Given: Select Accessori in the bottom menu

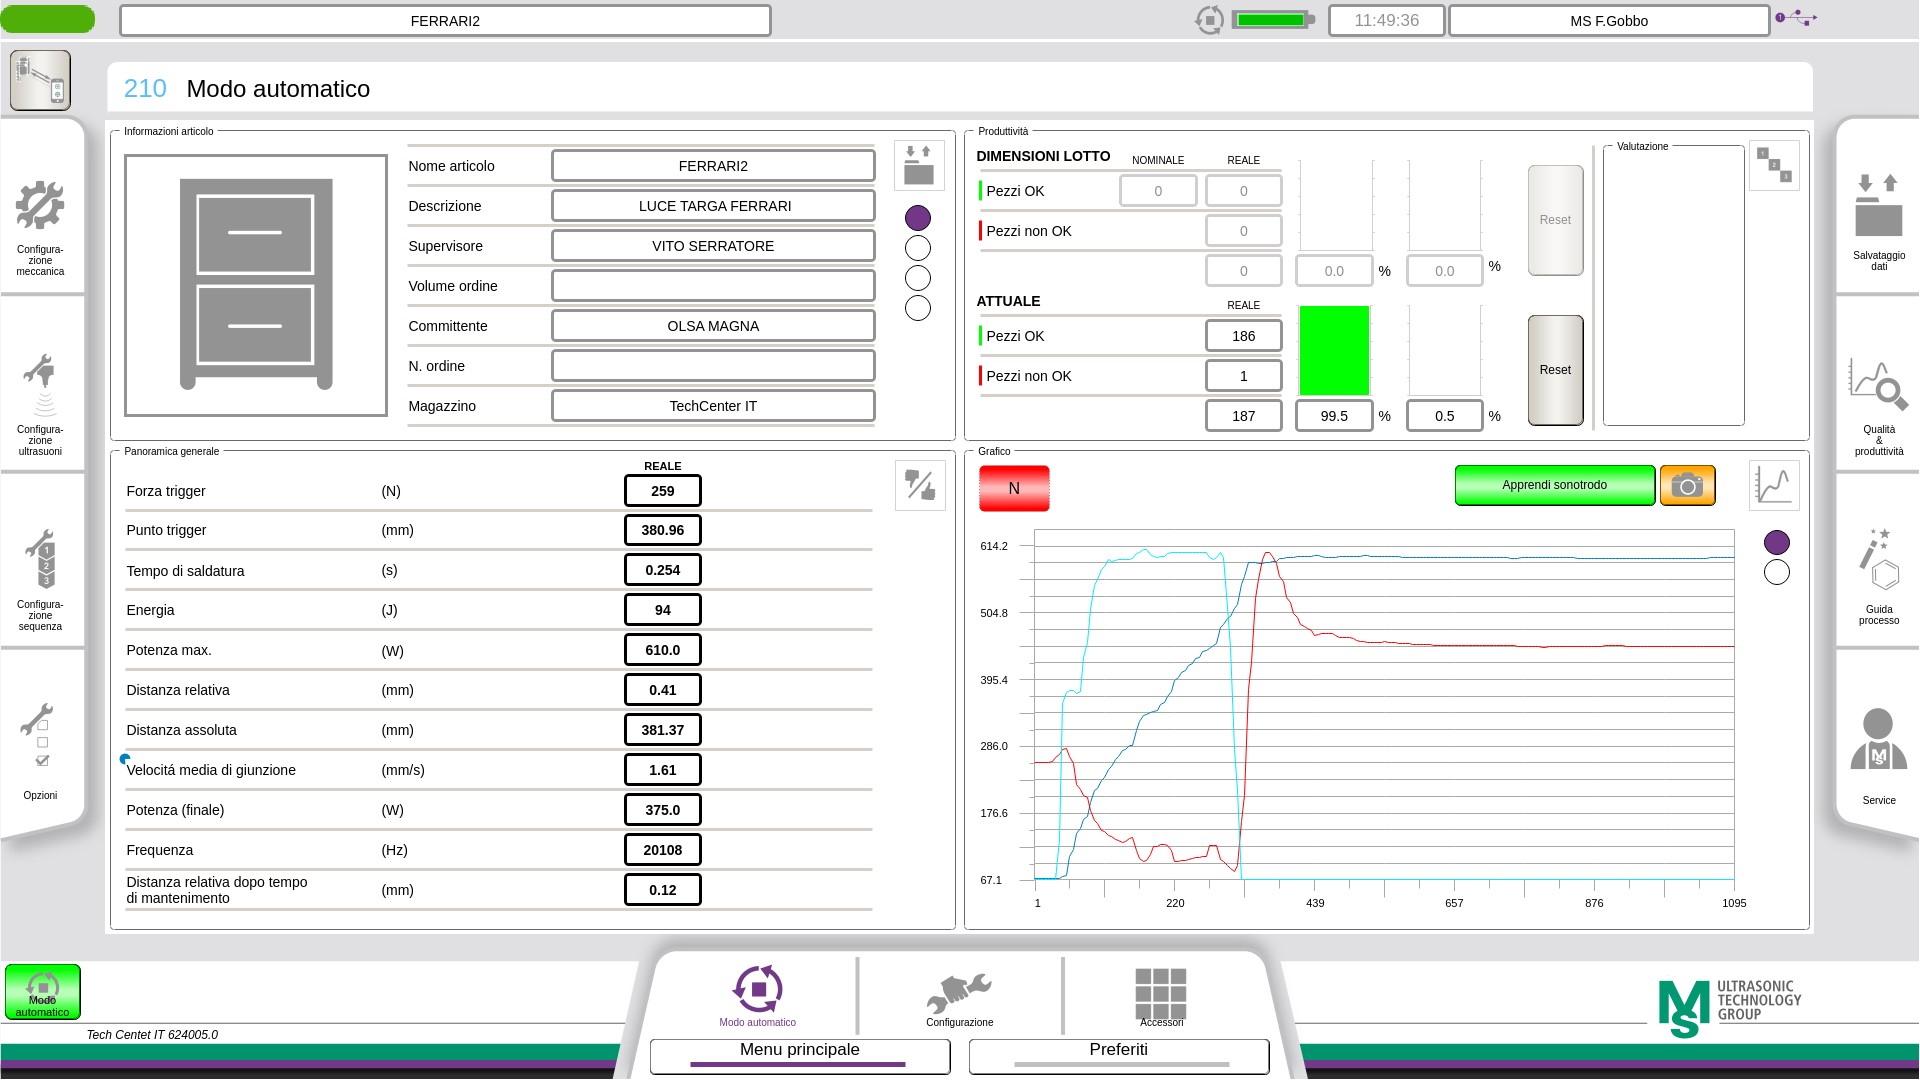Looking at the screenshot, I should pos(1161,996).
